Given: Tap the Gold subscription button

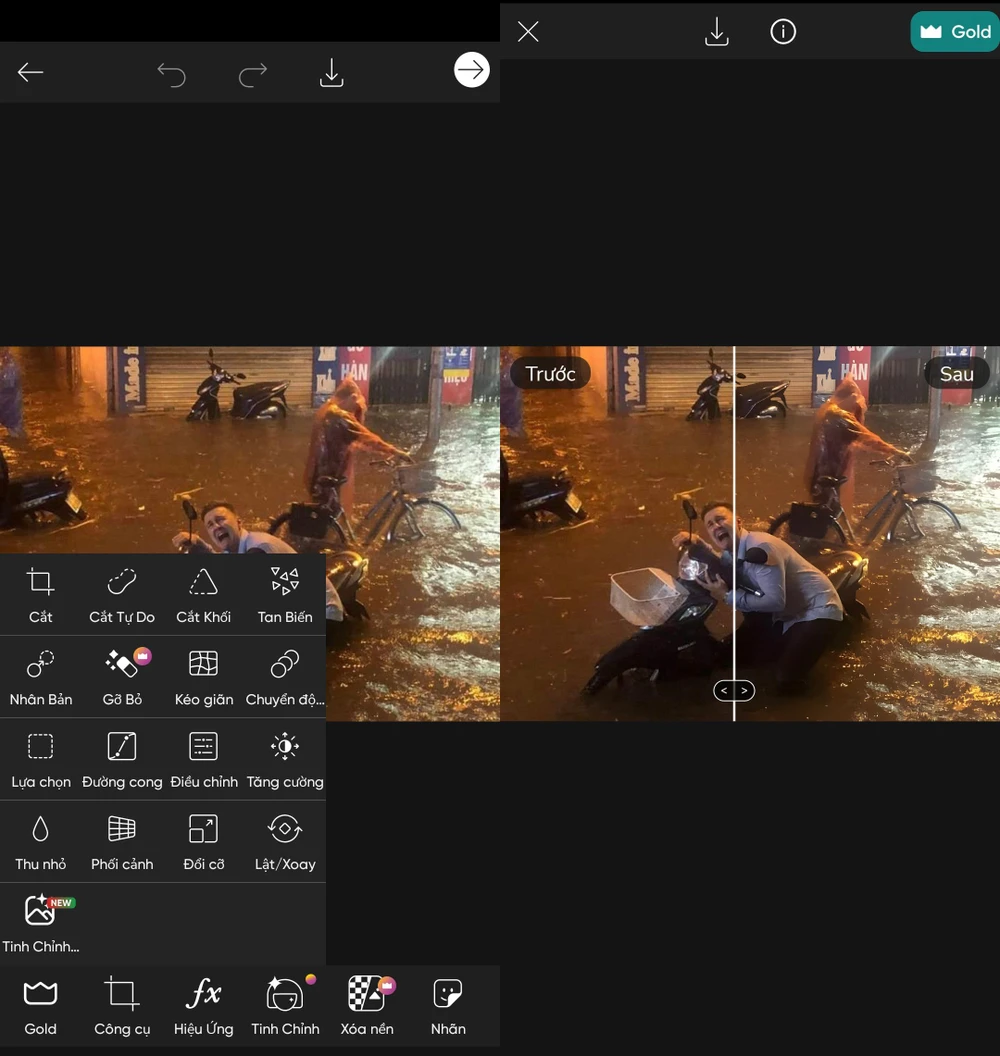Looking at the screenshot, I should point(954,31).
